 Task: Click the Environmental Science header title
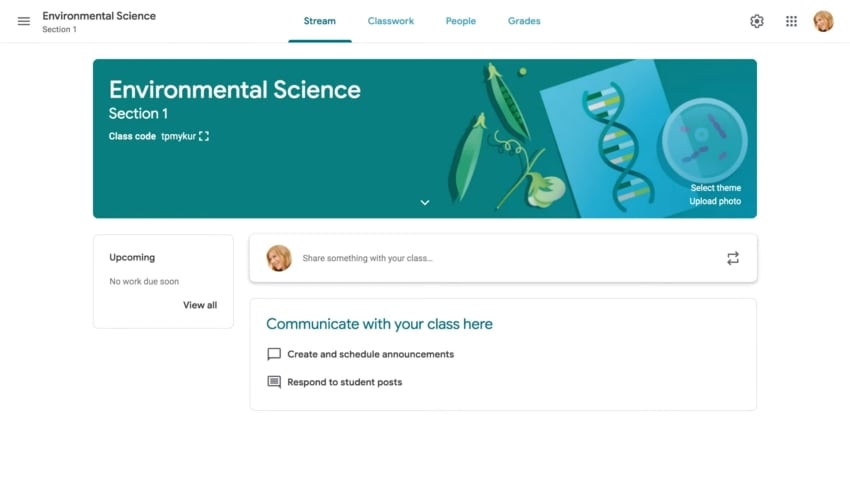click(99, 16)
